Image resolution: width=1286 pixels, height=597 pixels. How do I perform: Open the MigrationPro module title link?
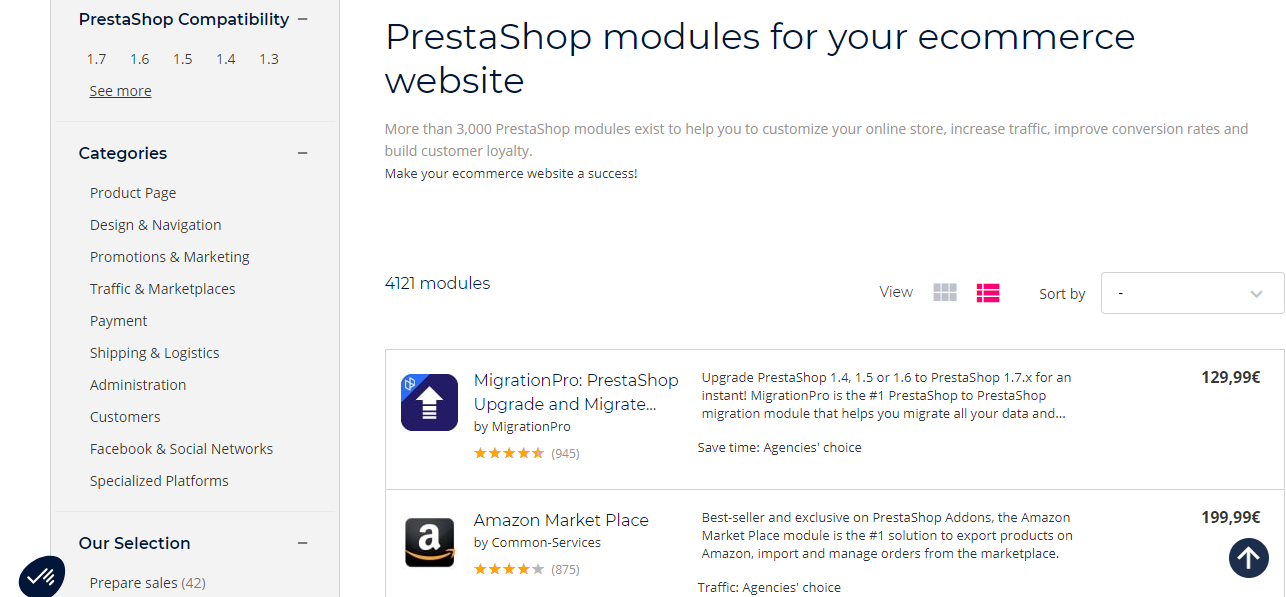(576, 392)
